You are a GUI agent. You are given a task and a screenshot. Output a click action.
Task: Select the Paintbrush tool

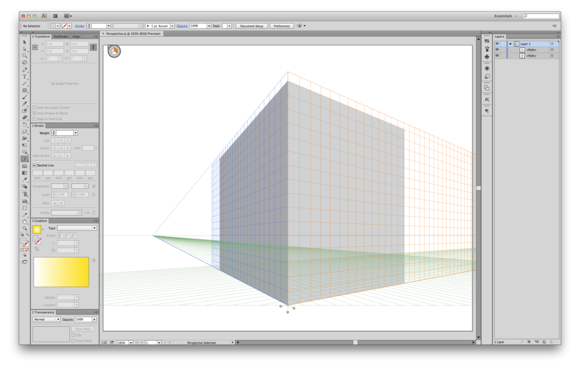(25, 97)
